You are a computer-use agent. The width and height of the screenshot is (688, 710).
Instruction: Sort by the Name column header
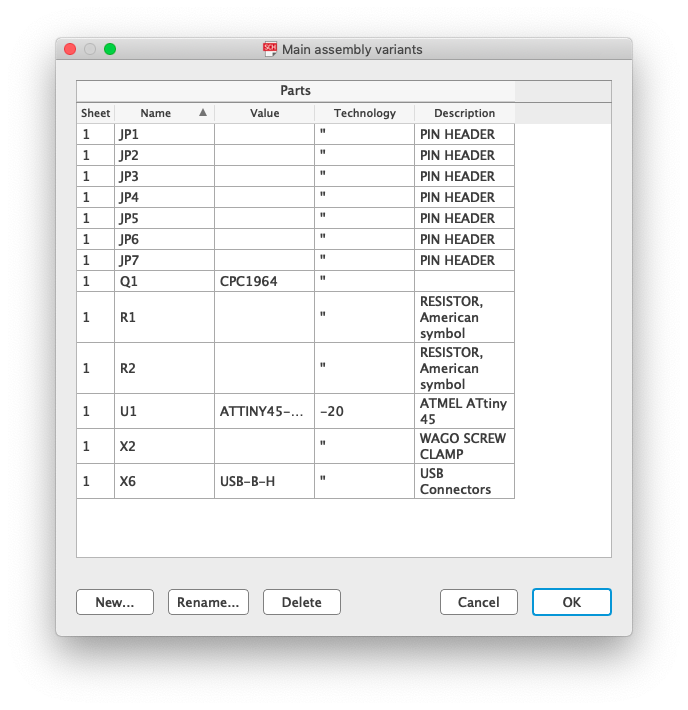[164, 113]
